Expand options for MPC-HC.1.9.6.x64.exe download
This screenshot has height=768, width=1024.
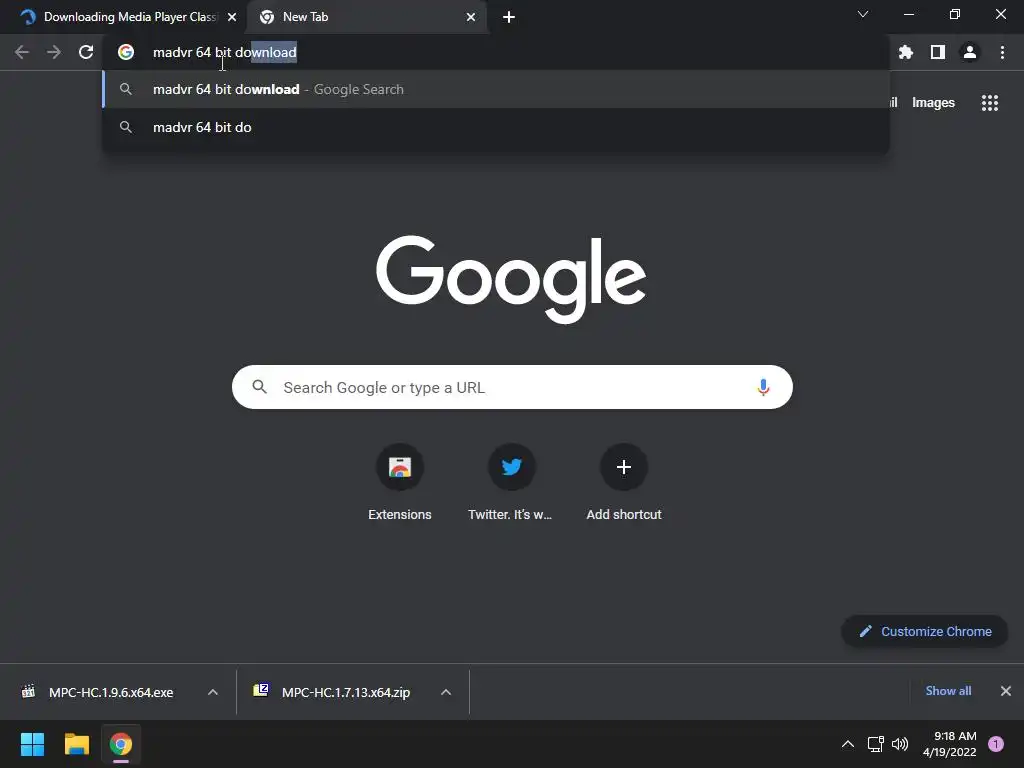[x=213, y=692]
